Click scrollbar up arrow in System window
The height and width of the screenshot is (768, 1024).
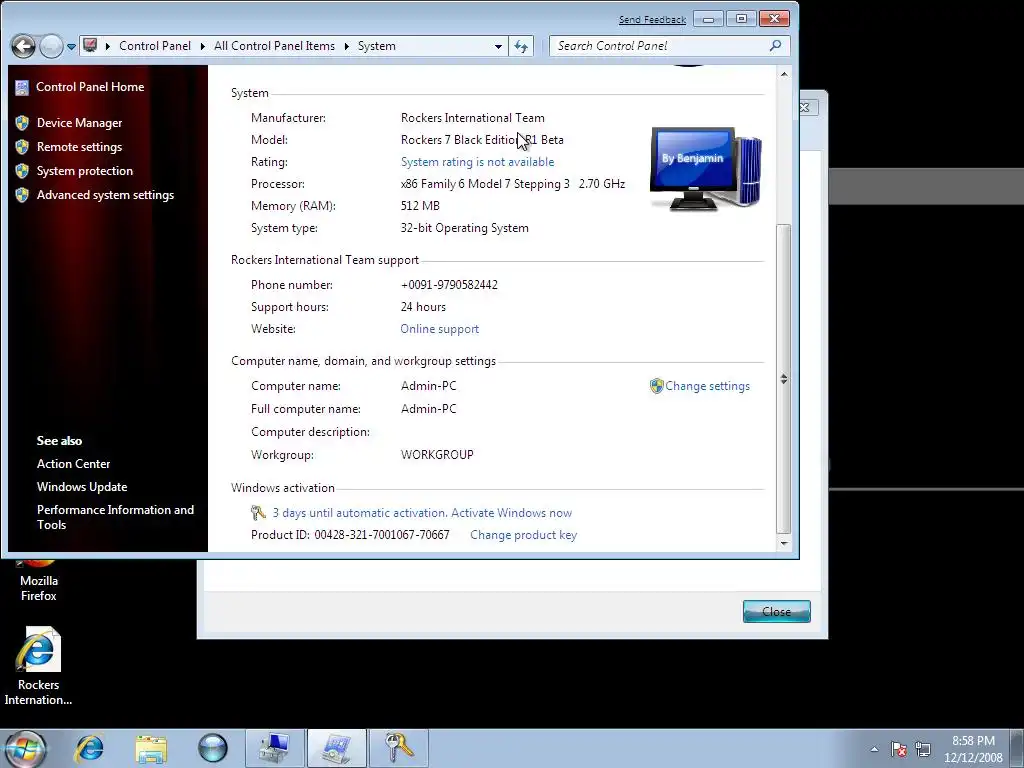(784, 74)
